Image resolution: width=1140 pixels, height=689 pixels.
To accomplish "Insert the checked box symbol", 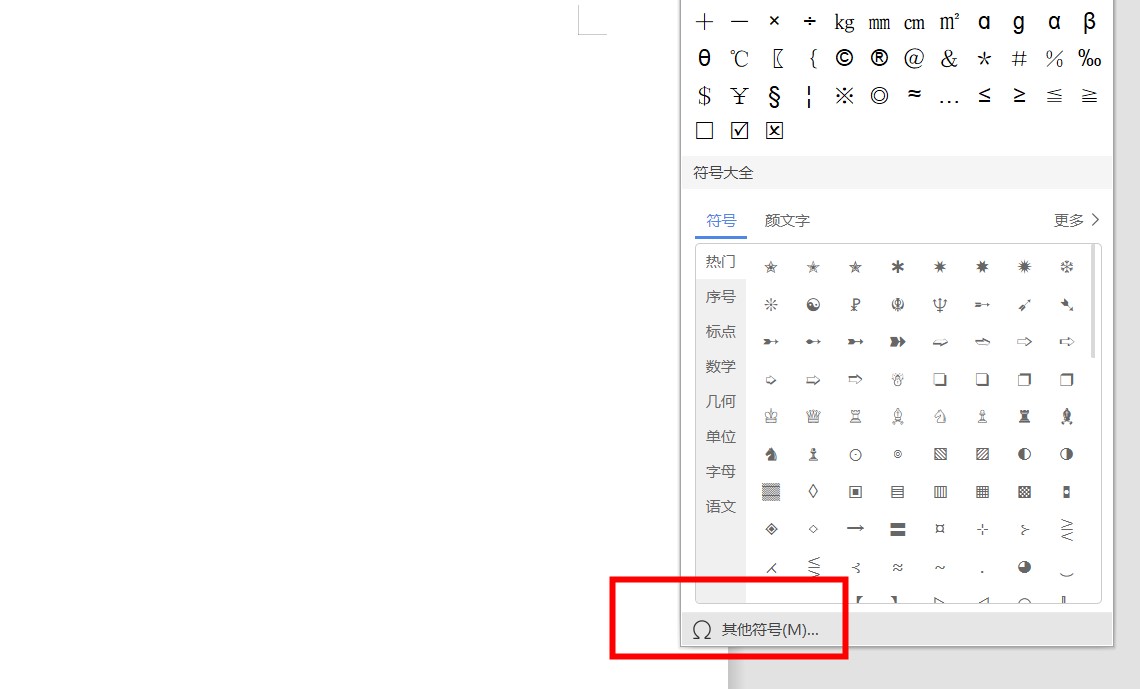I will 739,131.
